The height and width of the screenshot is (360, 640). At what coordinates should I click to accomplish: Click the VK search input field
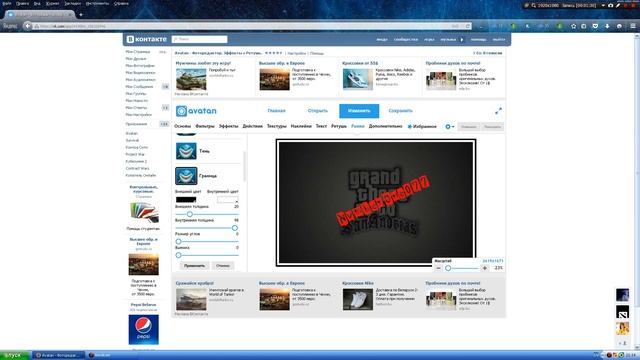[x=200, y=39]
